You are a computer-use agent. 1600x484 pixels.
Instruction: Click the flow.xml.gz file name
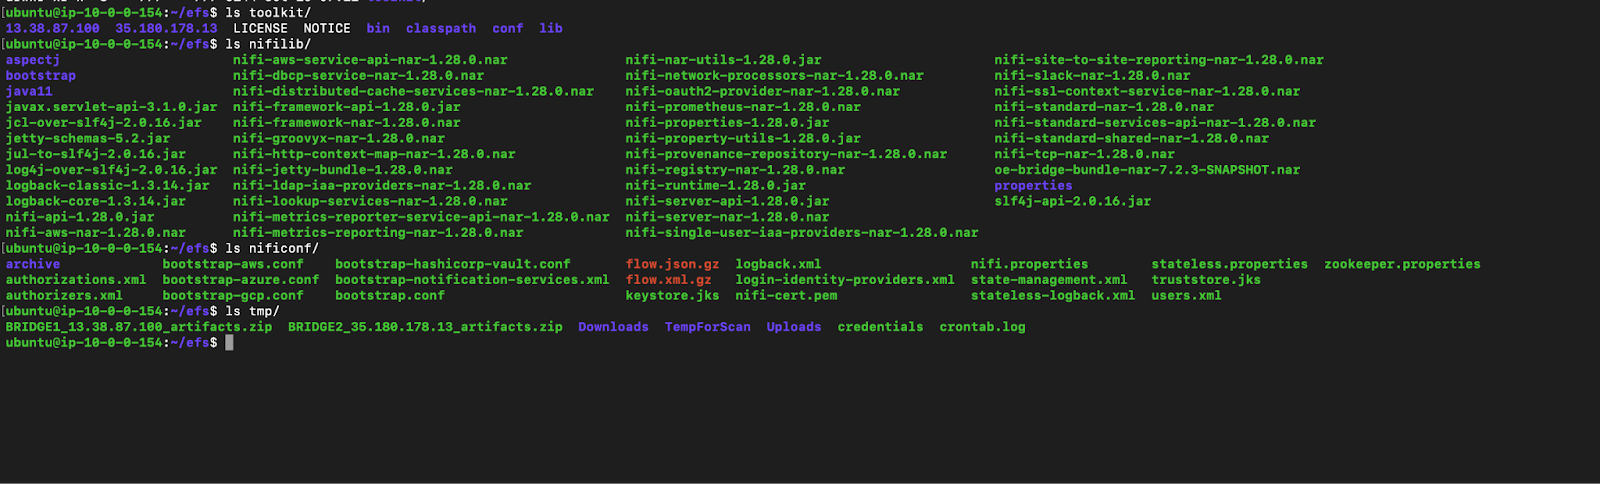click(668, 280)
